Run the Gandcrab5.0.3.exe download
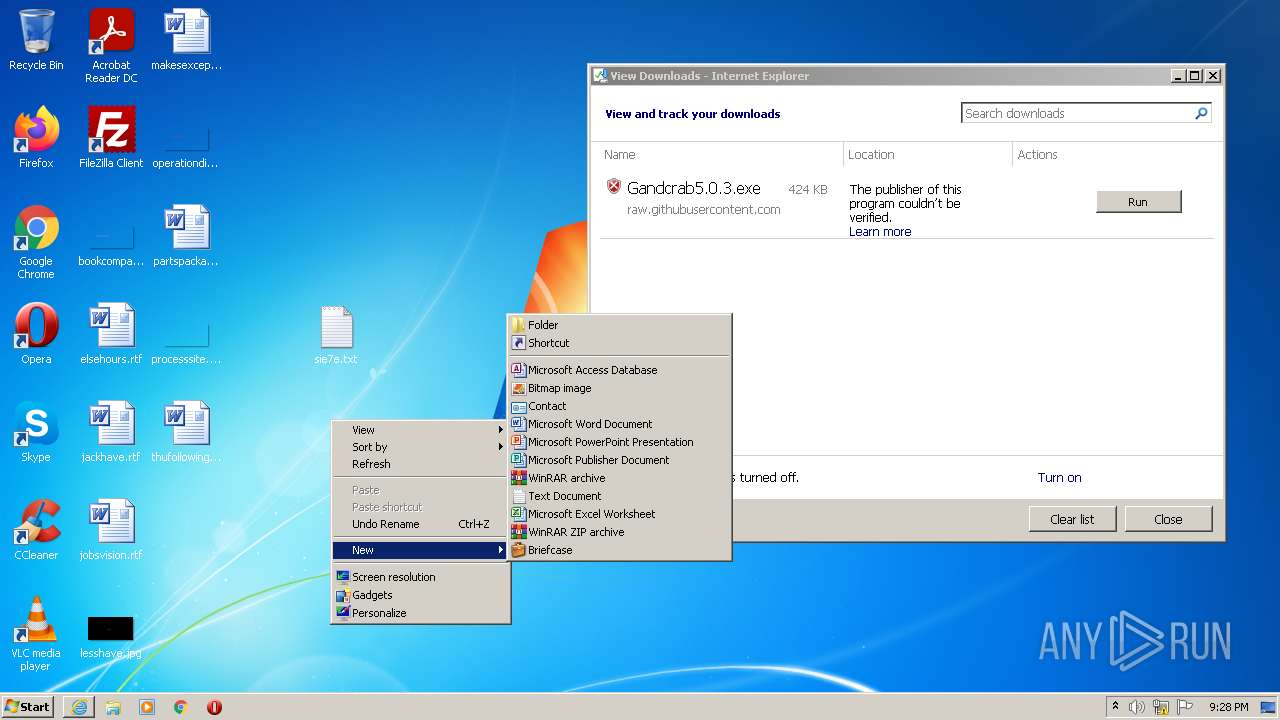Screen dimensions: 1280x720 [1138, 202]
